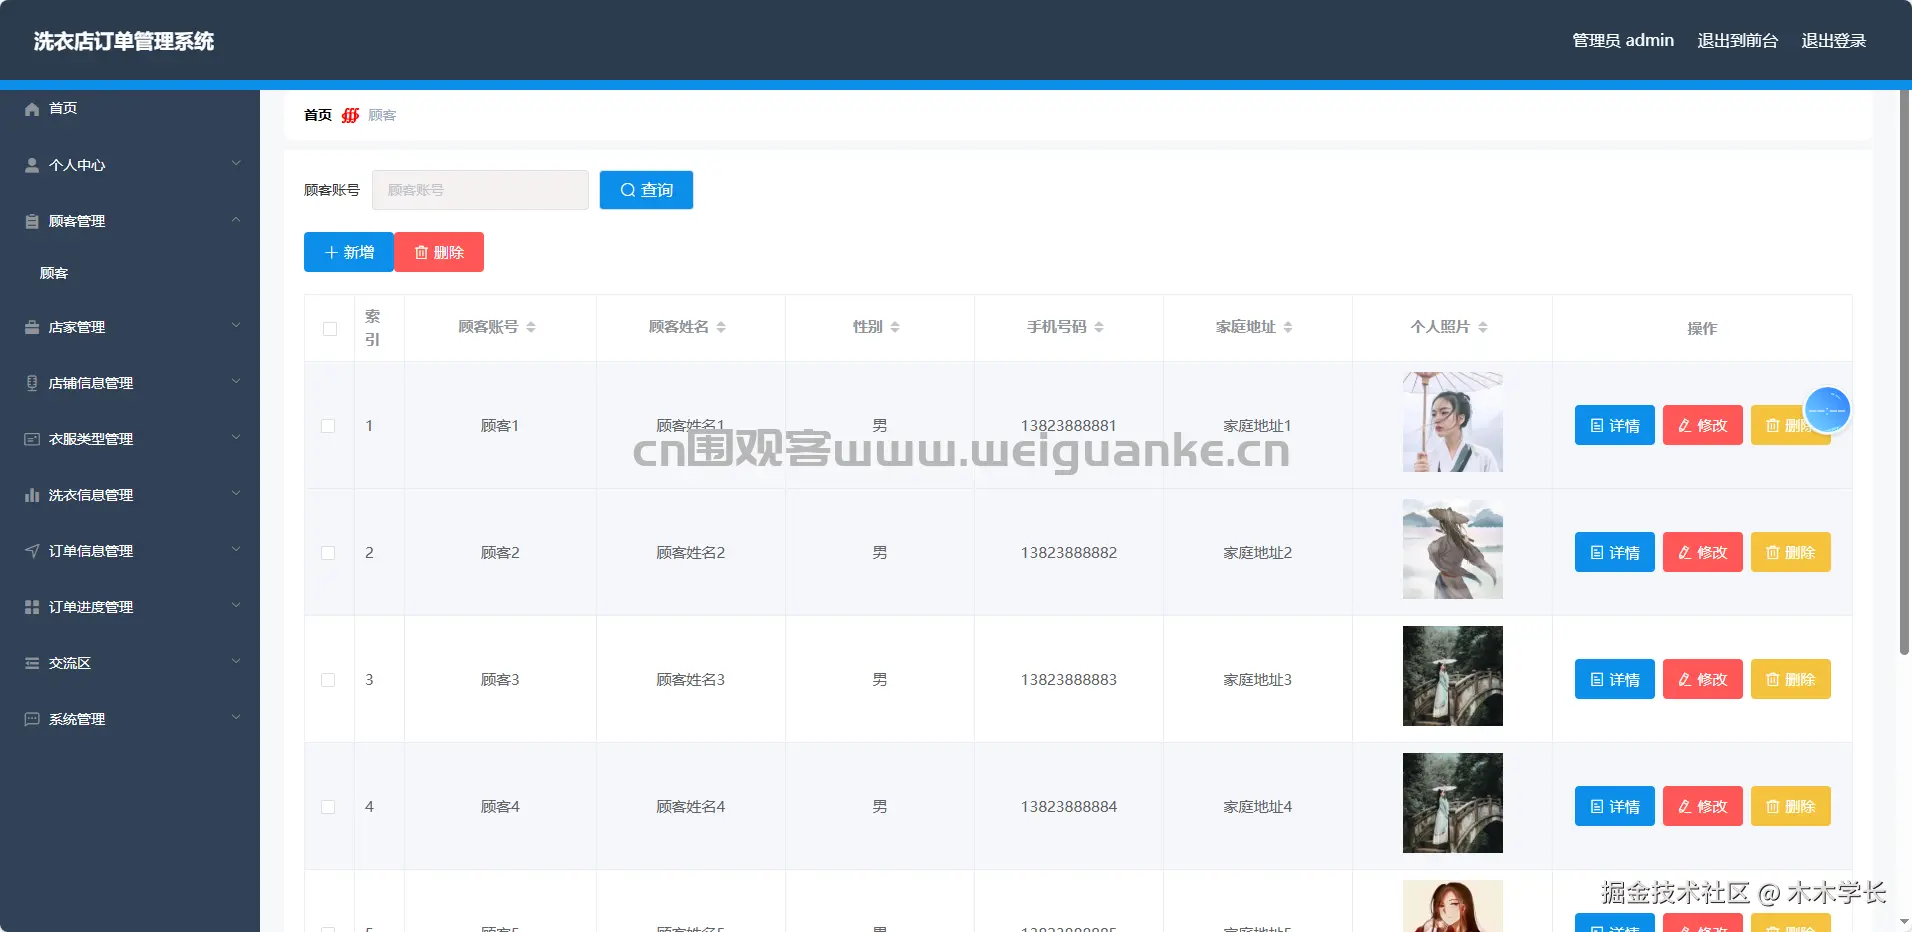Open 详情 for row 顾客2
Image resolution: width=1912 pixels, height=932 pixels.
click(1615, 552)
